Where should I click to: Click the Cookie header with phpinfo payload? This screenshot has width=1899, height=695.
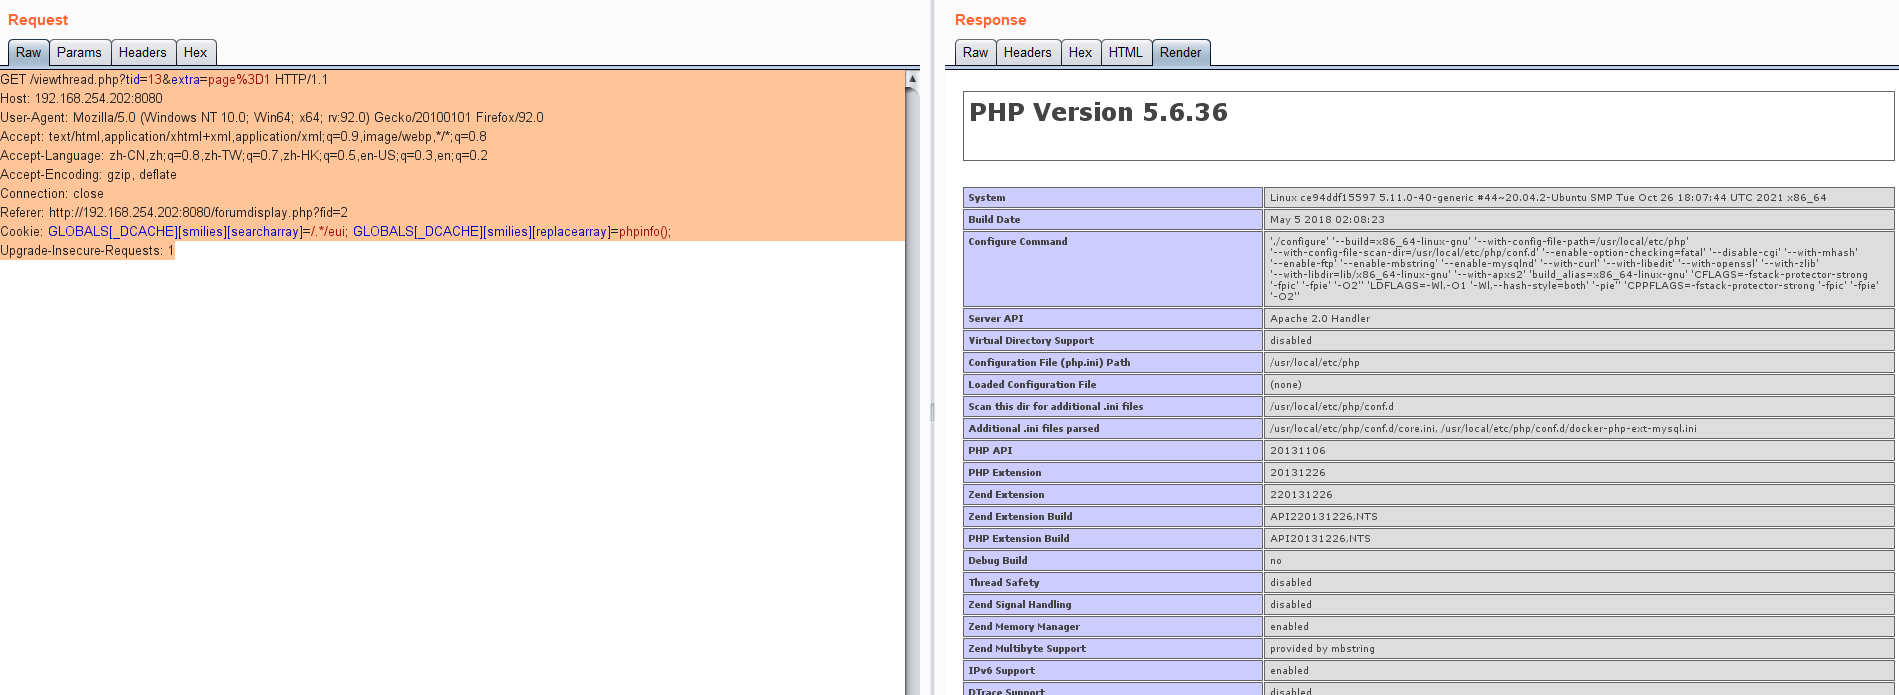click(336, 232)
